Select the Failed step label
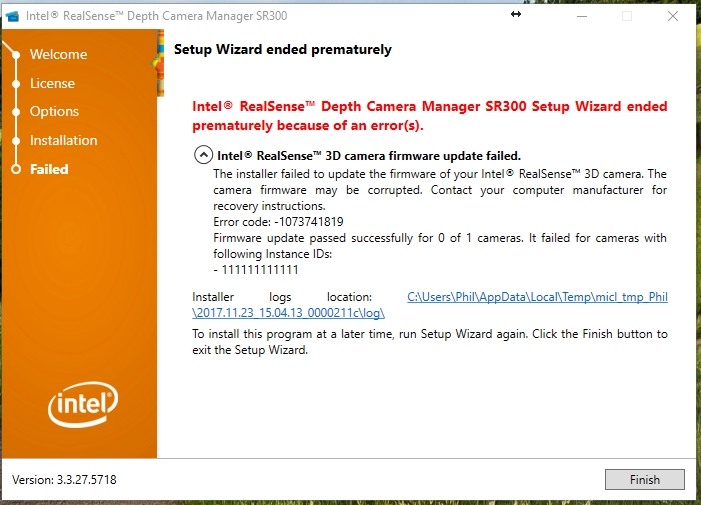This screenshot has width=701, height=505. pos(49,170)
